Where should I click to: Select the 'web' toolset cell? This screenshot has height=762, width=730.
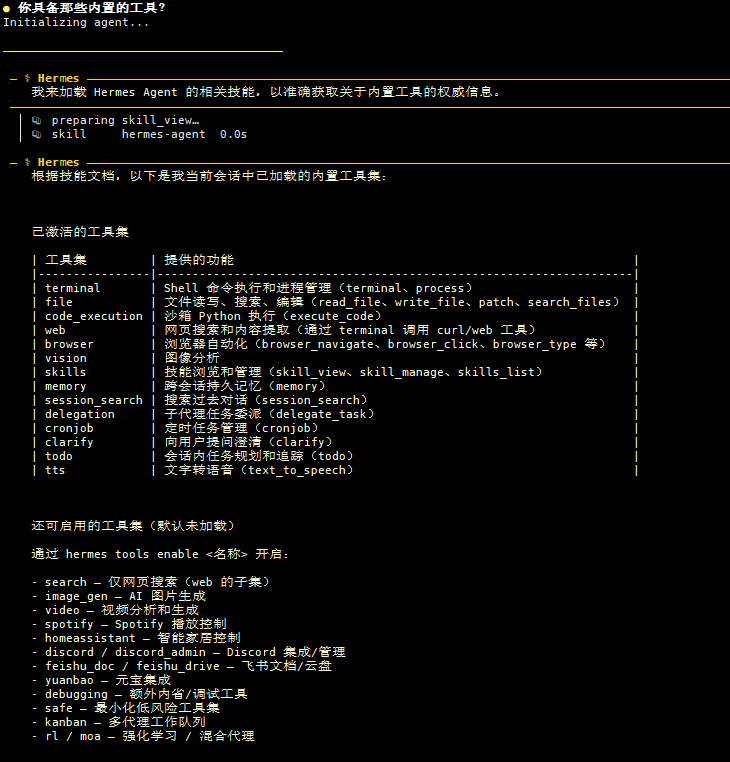pos(55,330)
